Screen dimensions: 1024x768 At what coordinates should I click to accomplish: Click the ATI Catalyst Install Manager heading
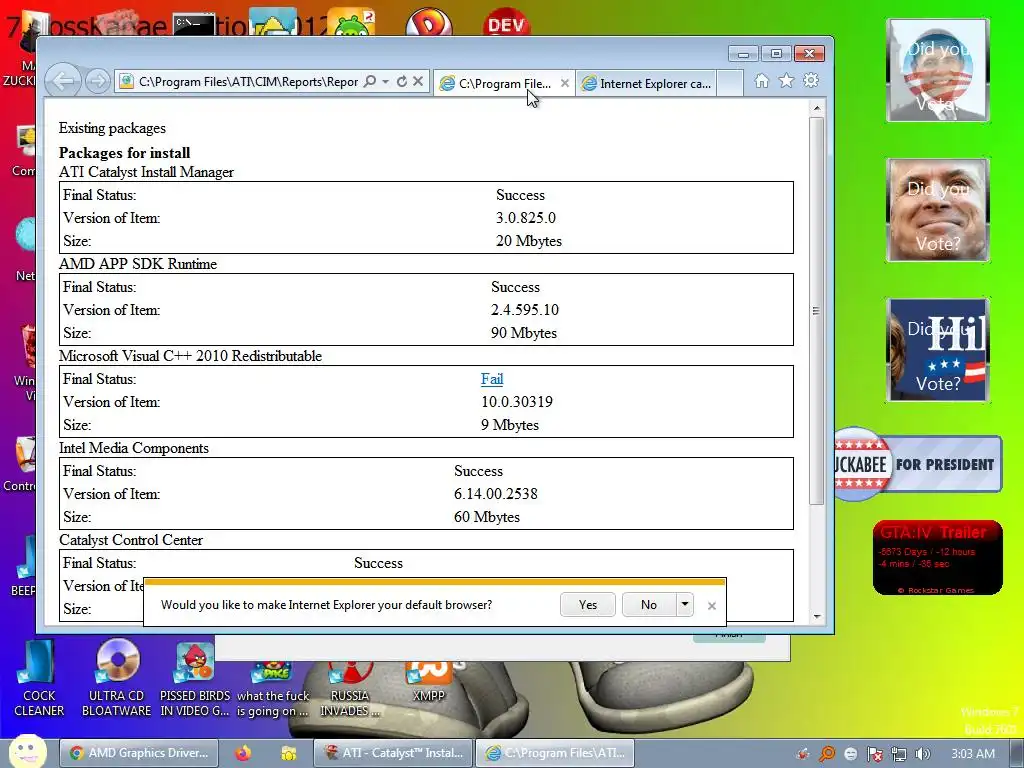[146, 172]
